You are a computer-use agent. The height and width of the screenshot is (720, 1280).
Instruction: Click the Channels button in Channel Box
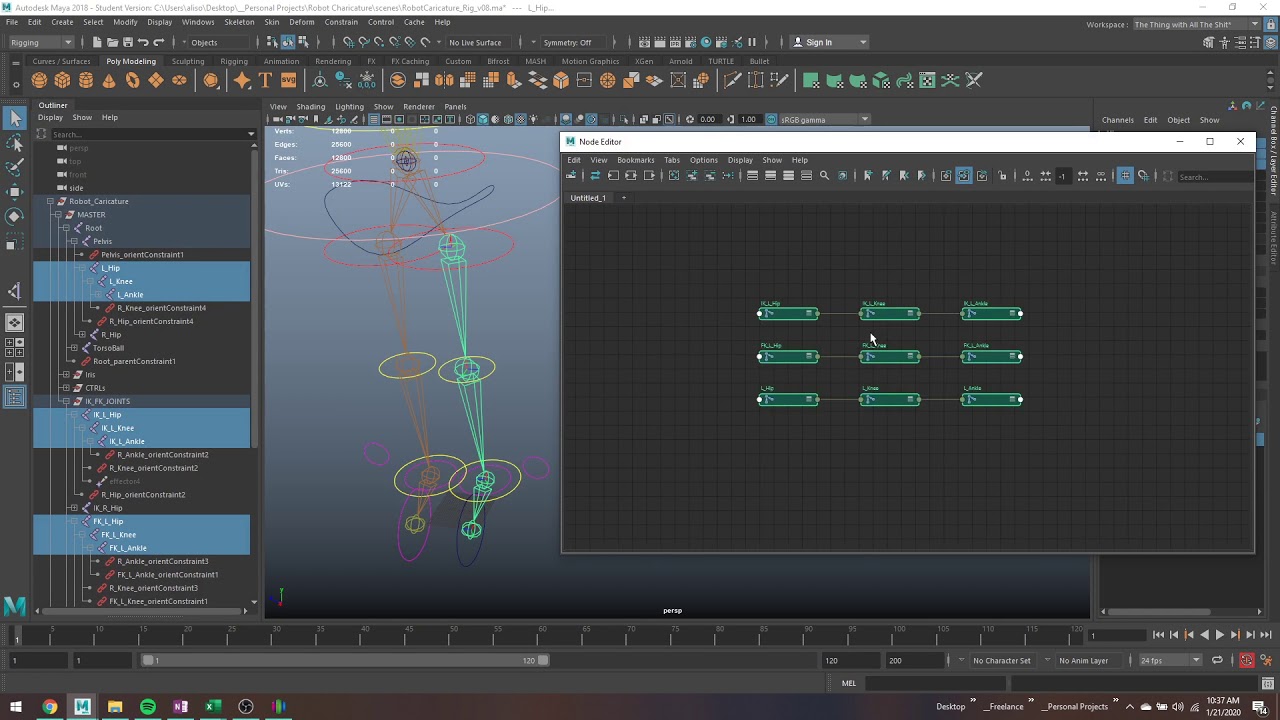1118,120
